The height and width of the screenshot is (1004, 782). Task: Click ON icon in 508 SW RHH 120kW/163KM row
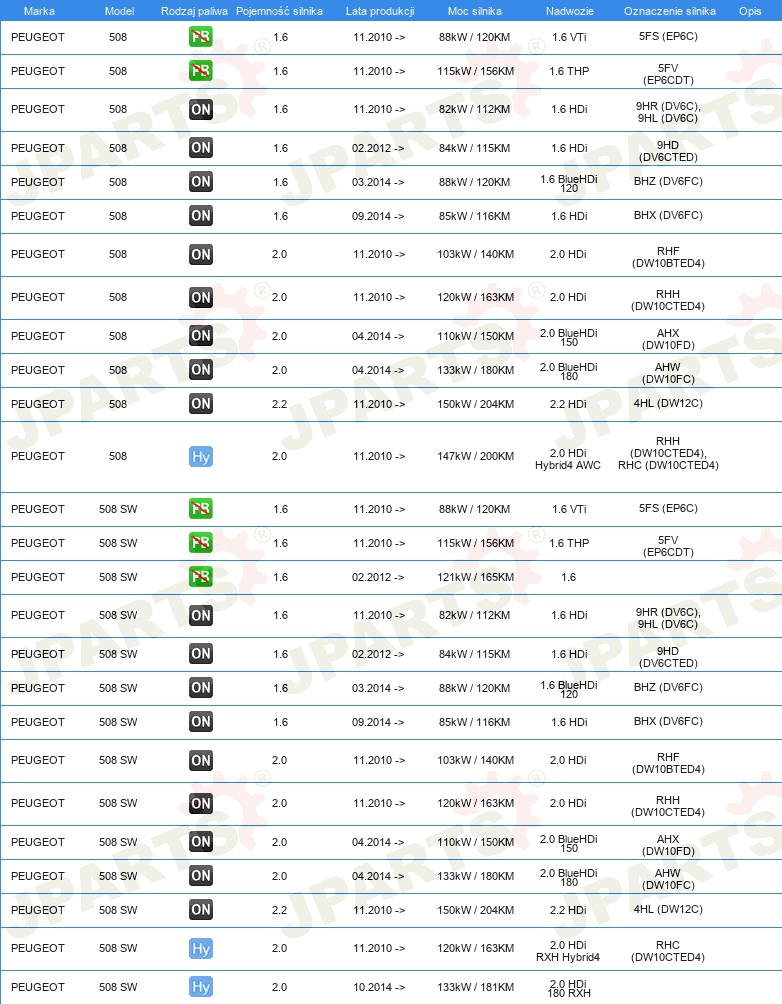tap(200, 803)
